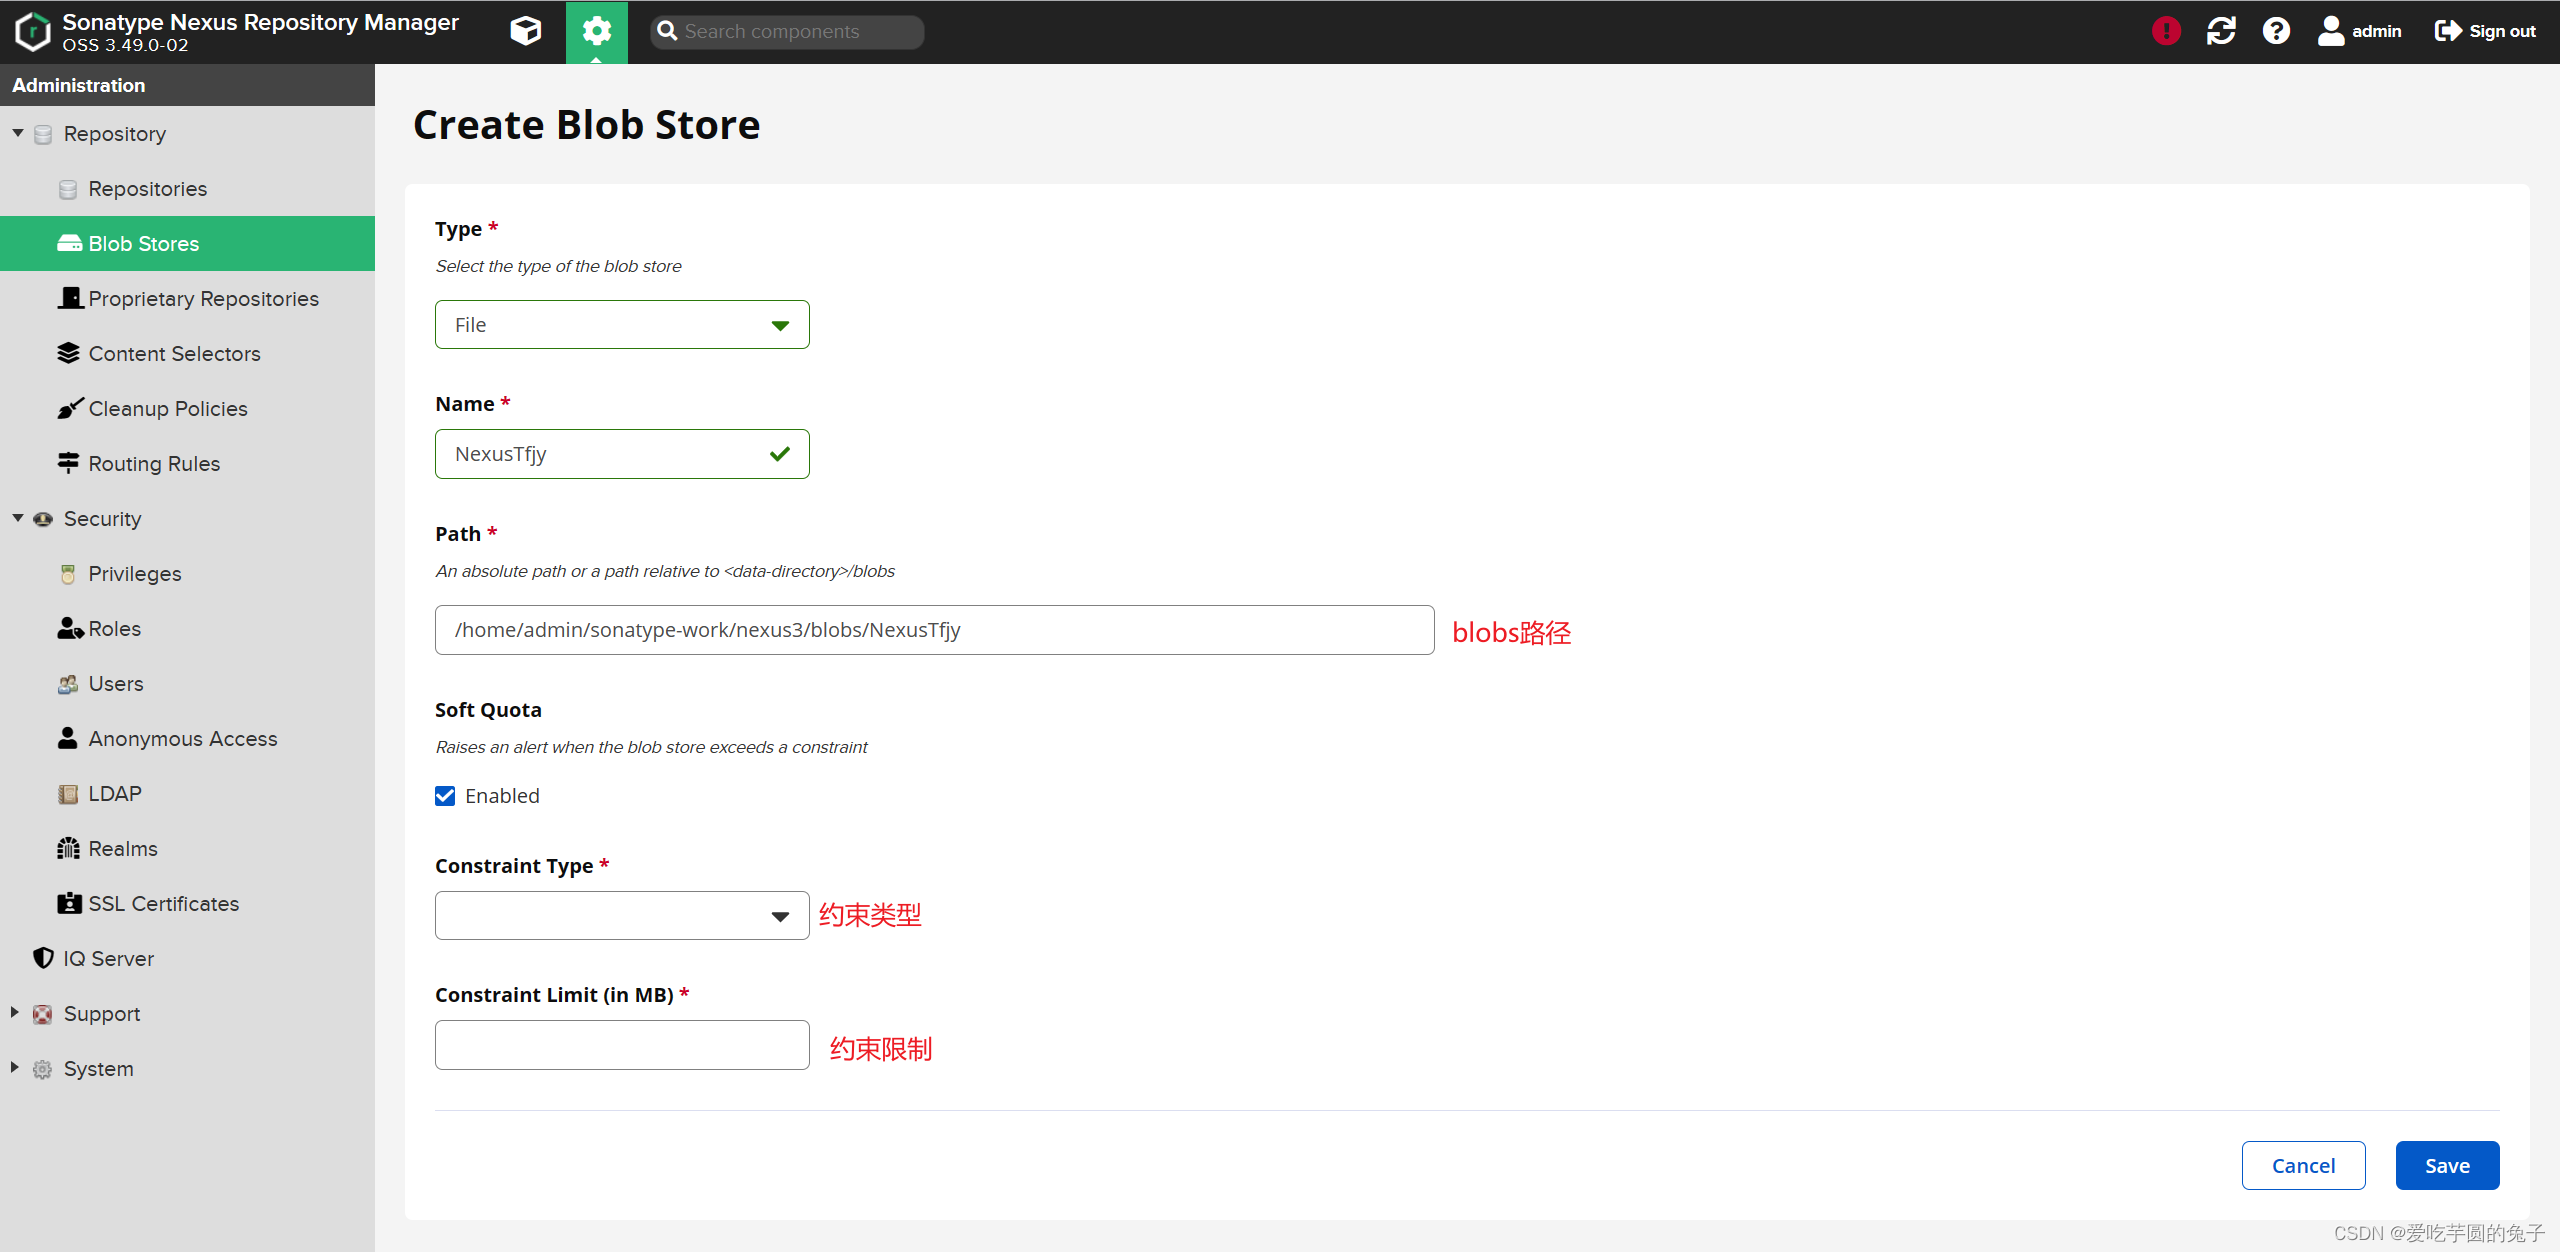Click the Cancel button

(2302, 1166)
